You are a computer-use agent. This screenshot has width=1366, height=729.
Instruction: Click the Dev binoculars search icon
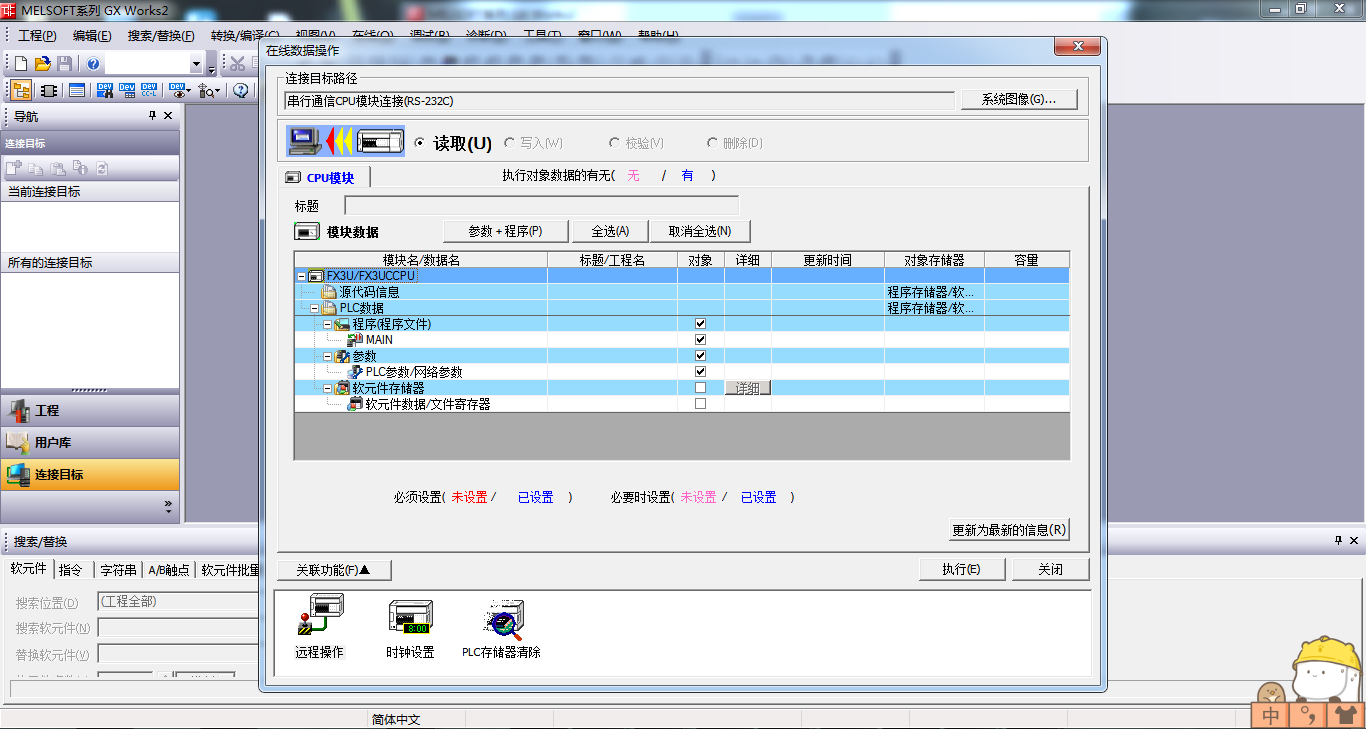[104, 90]
